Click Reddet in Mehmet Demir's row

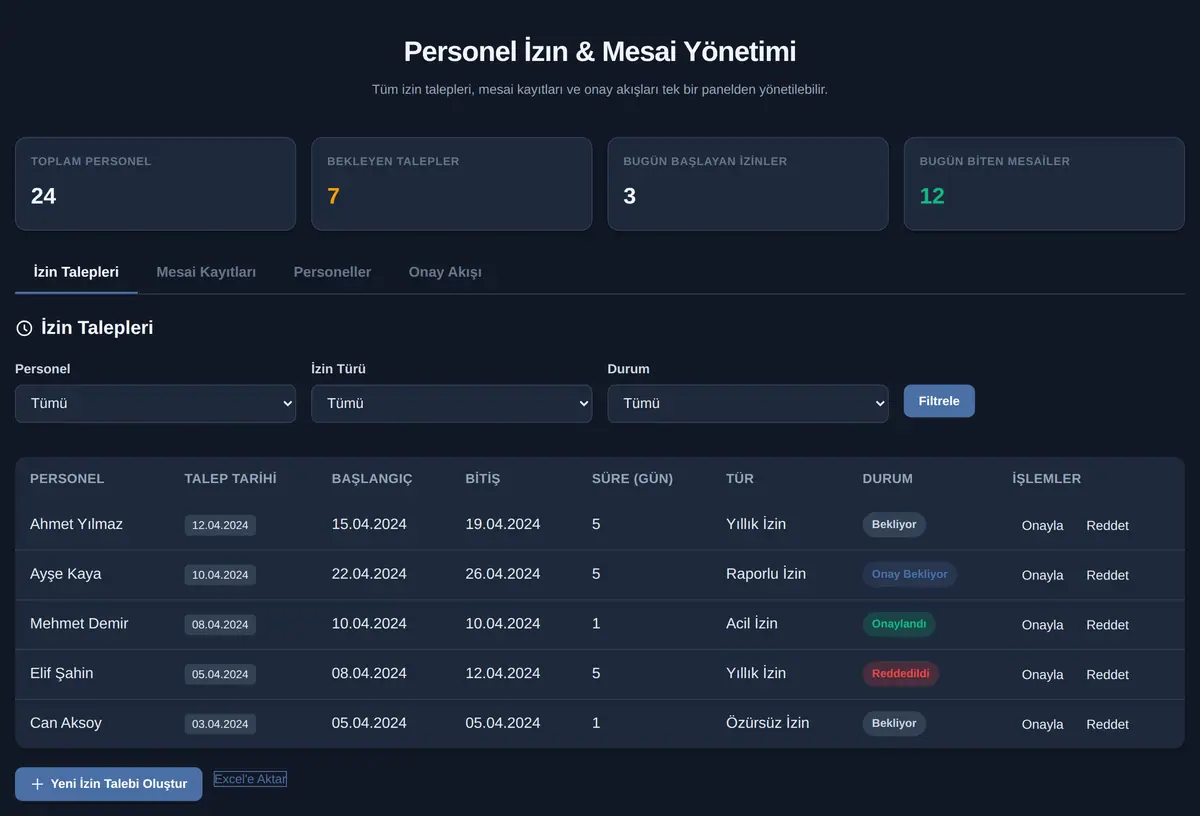1107,625
